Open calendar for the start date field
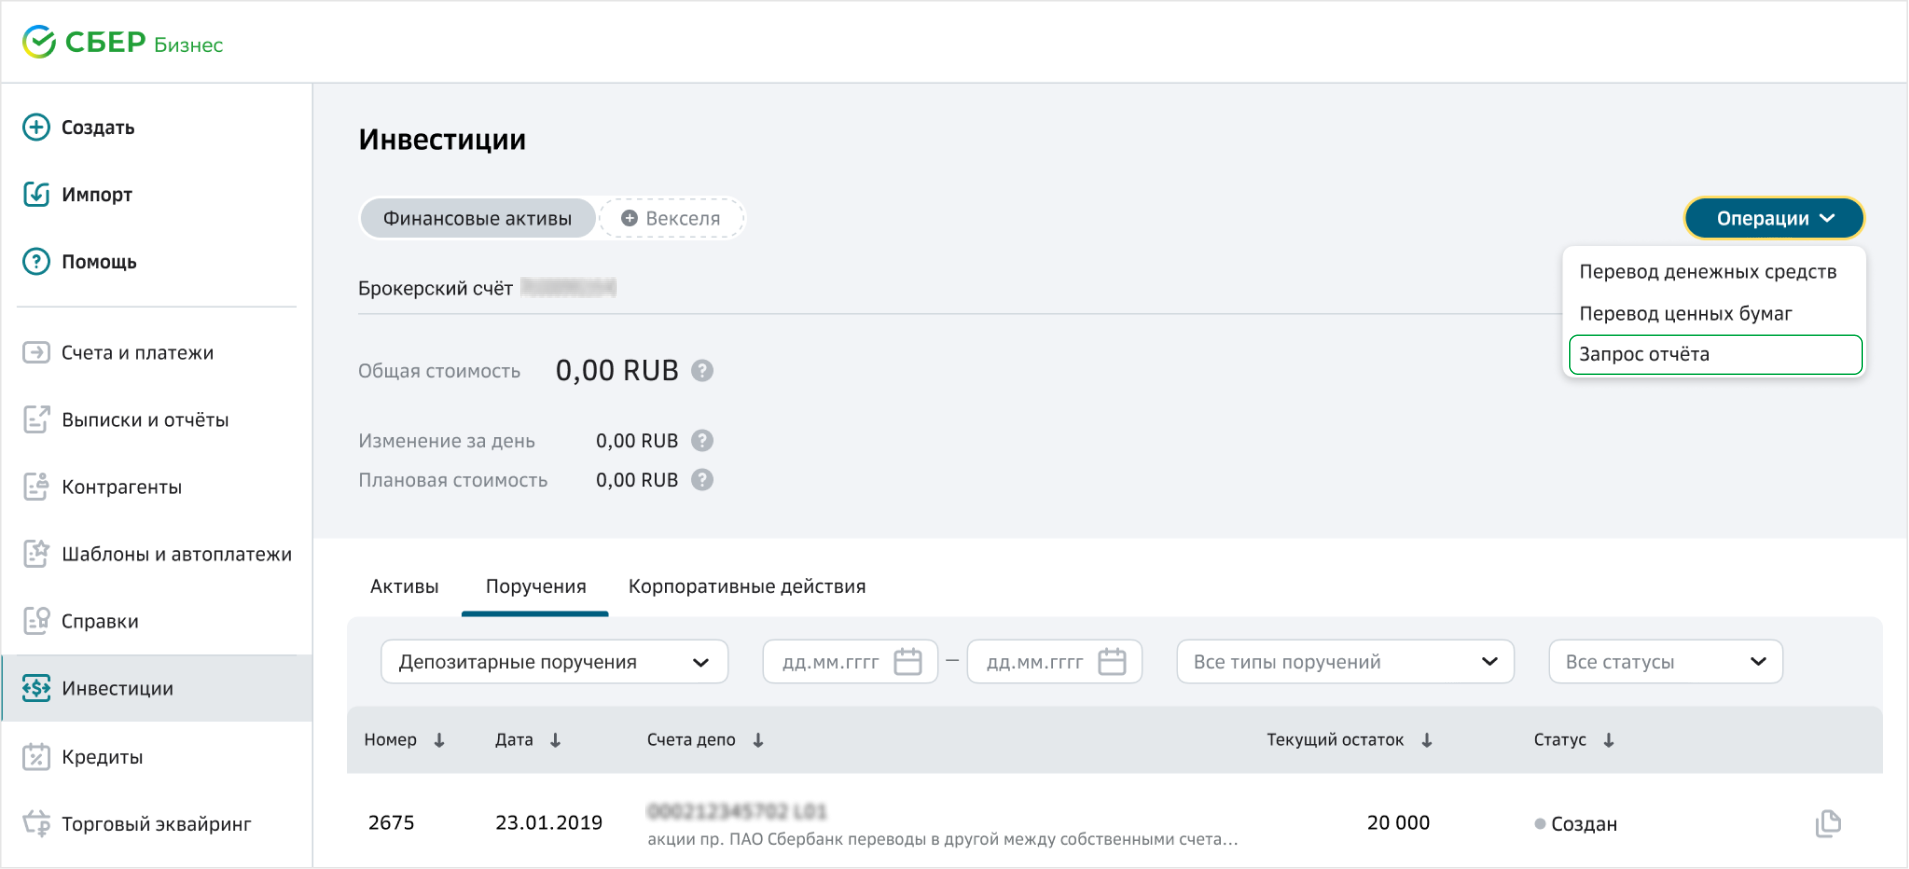1909x869 pixels. tap(907, 662)
